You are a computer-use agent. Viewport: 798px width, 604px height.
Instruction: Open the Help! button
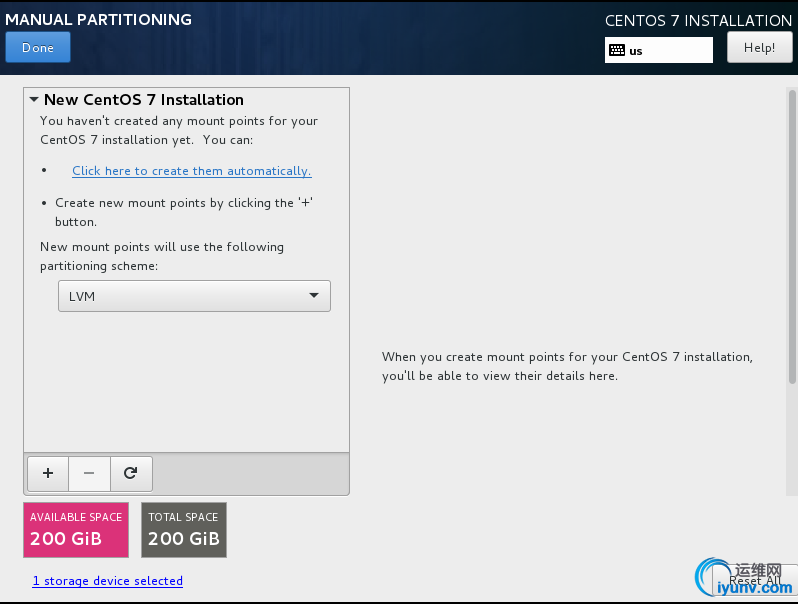point(759,47)
